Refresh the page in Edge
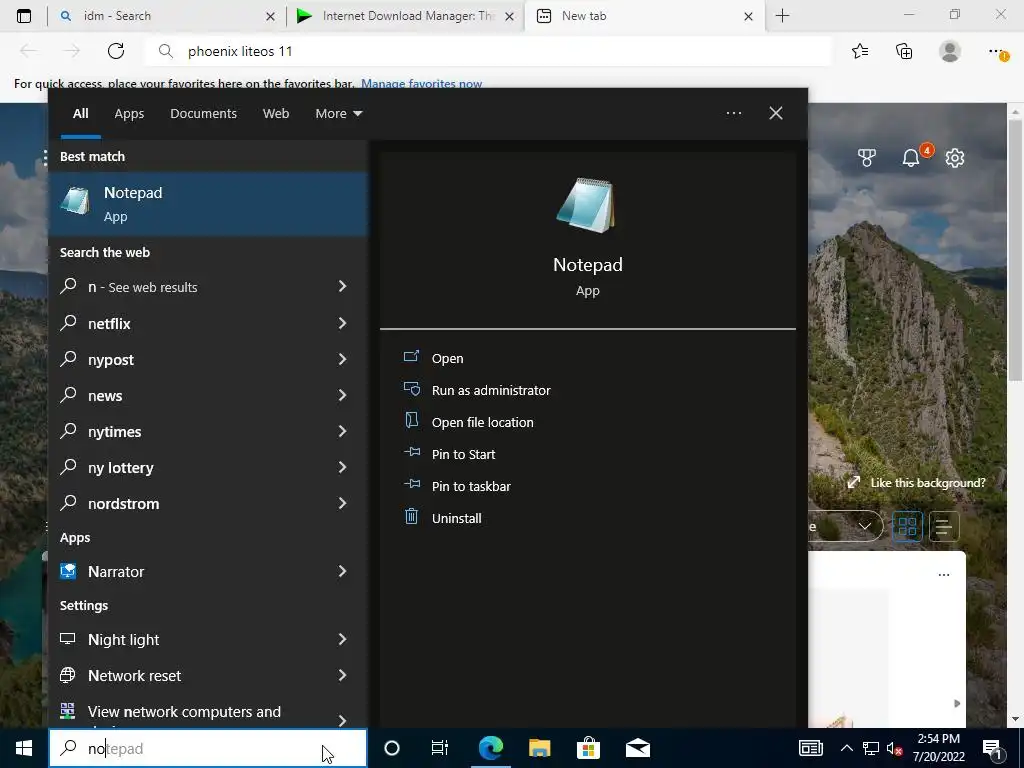Image resolution: width=1024 pixels, height=768 pixels. [x=116, y=51]
